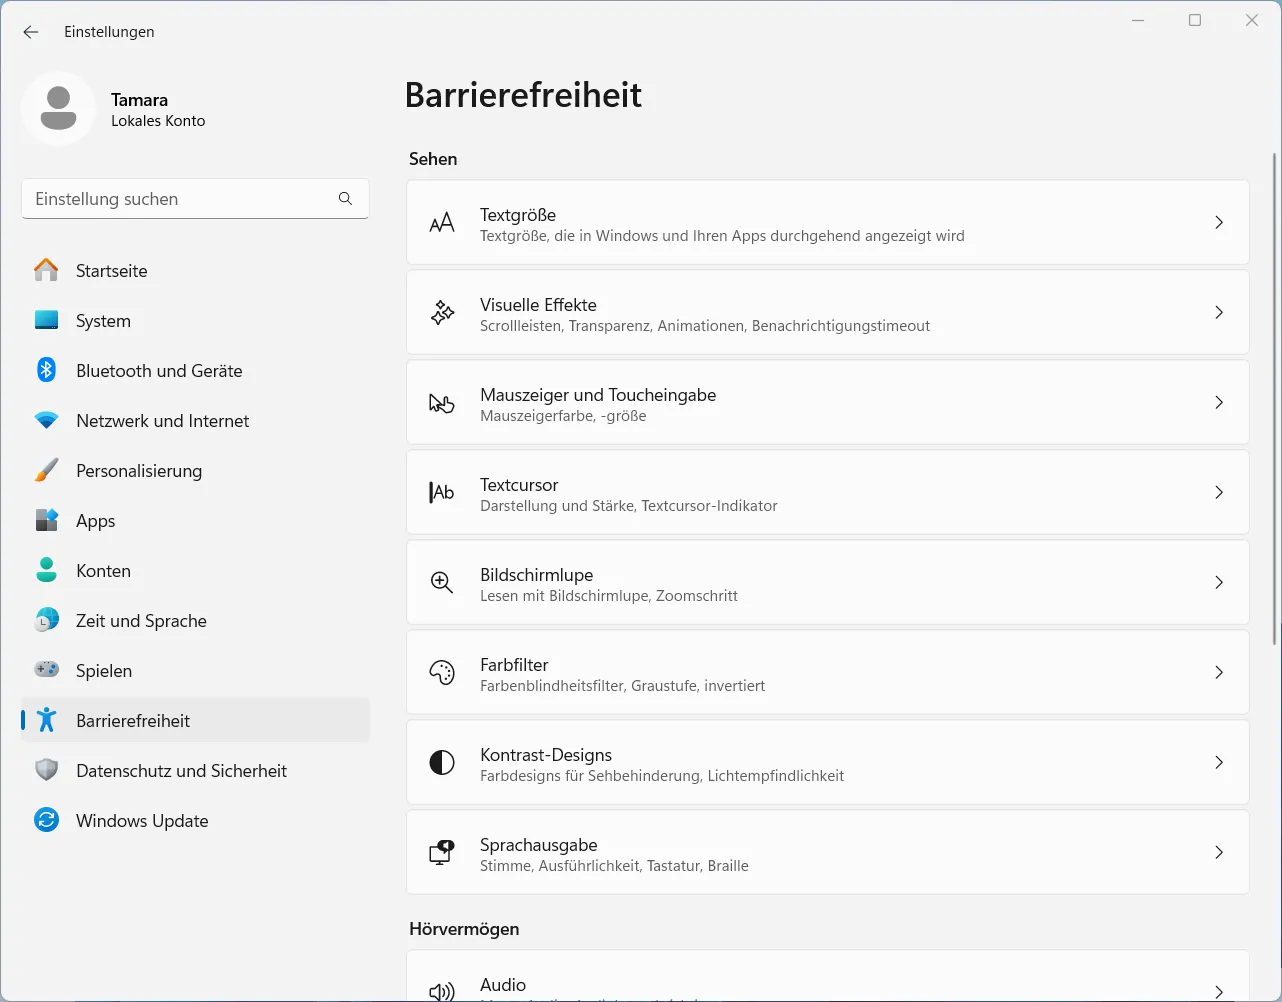Open the Sprachausgabe row chevron

pos(1219,852)
